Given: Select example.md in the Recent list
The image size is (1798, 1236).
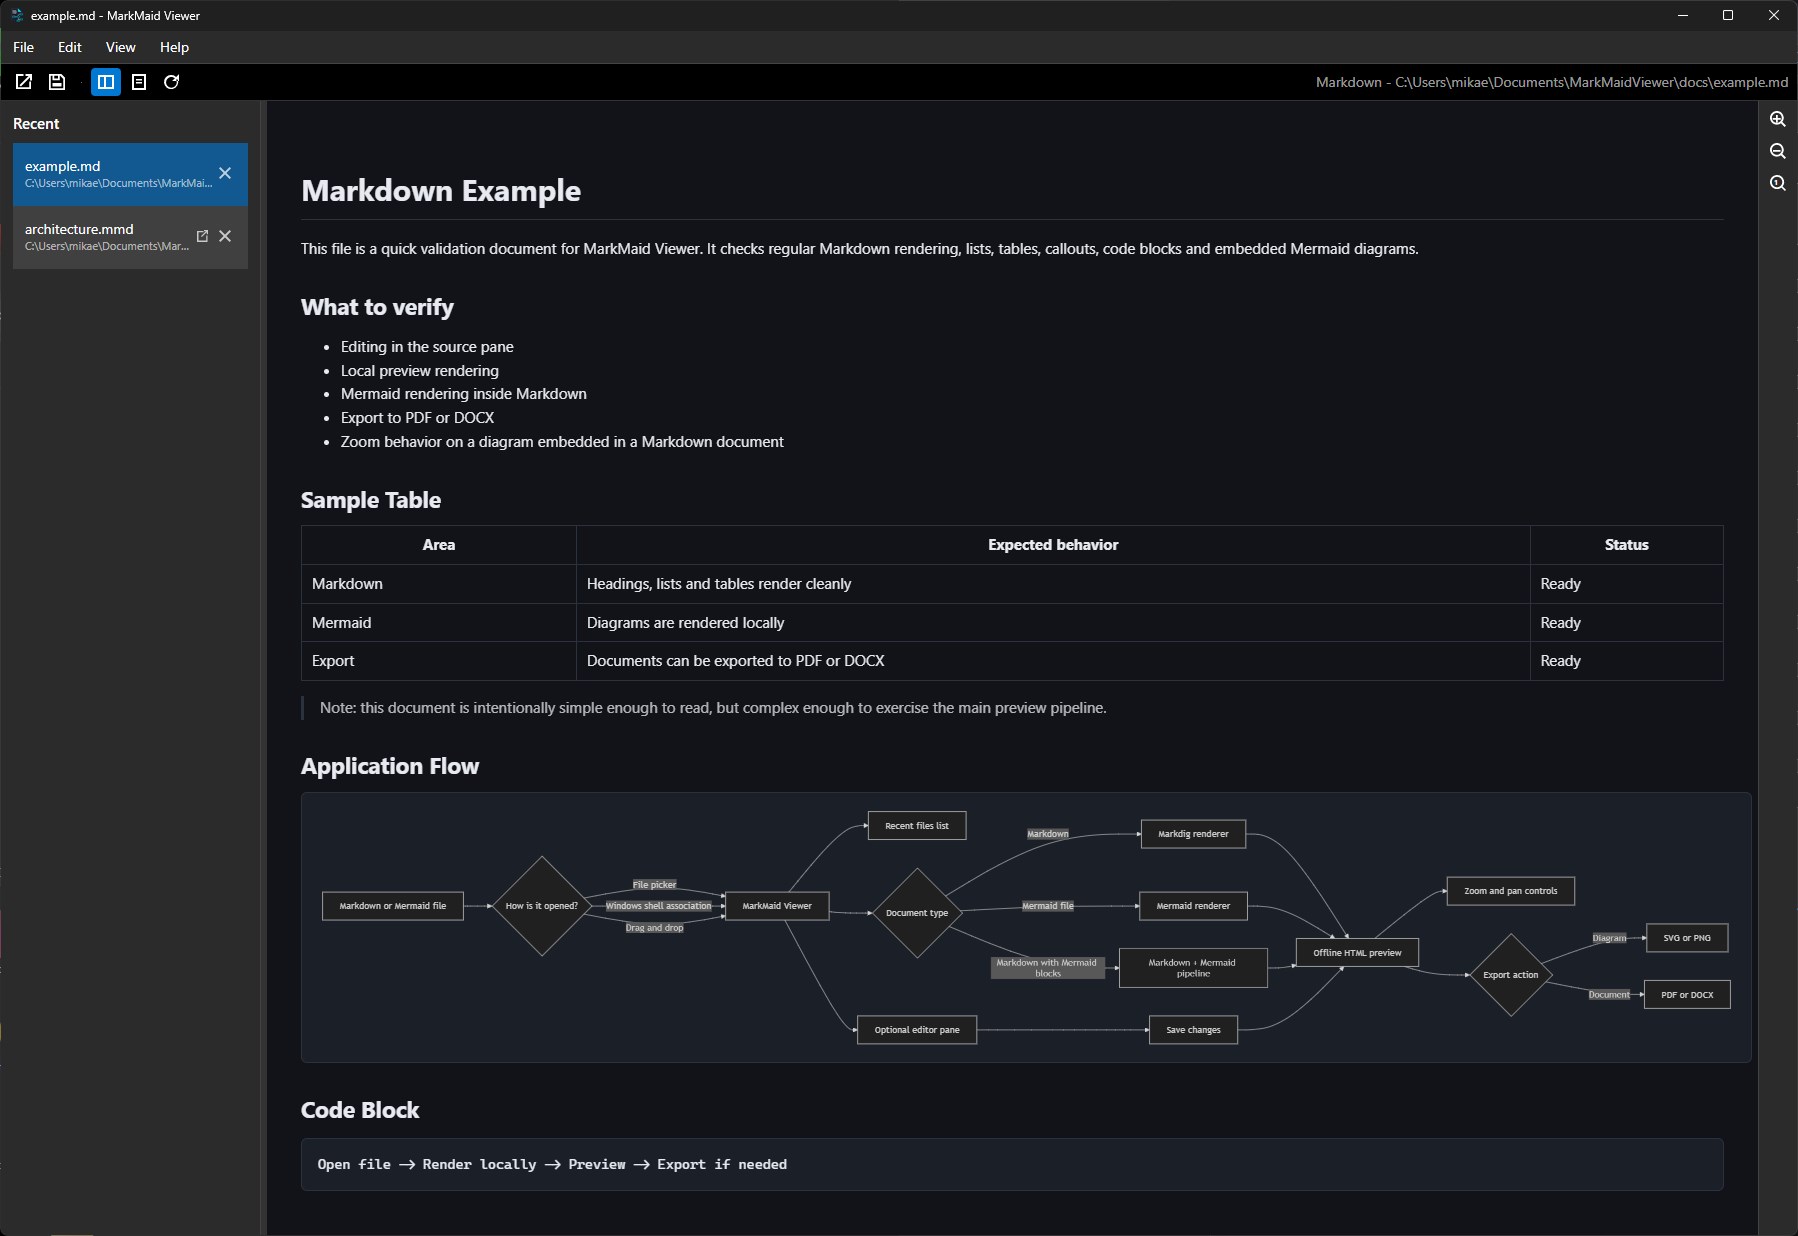Looking at the screenshot, I should click(x=130, y=174).
